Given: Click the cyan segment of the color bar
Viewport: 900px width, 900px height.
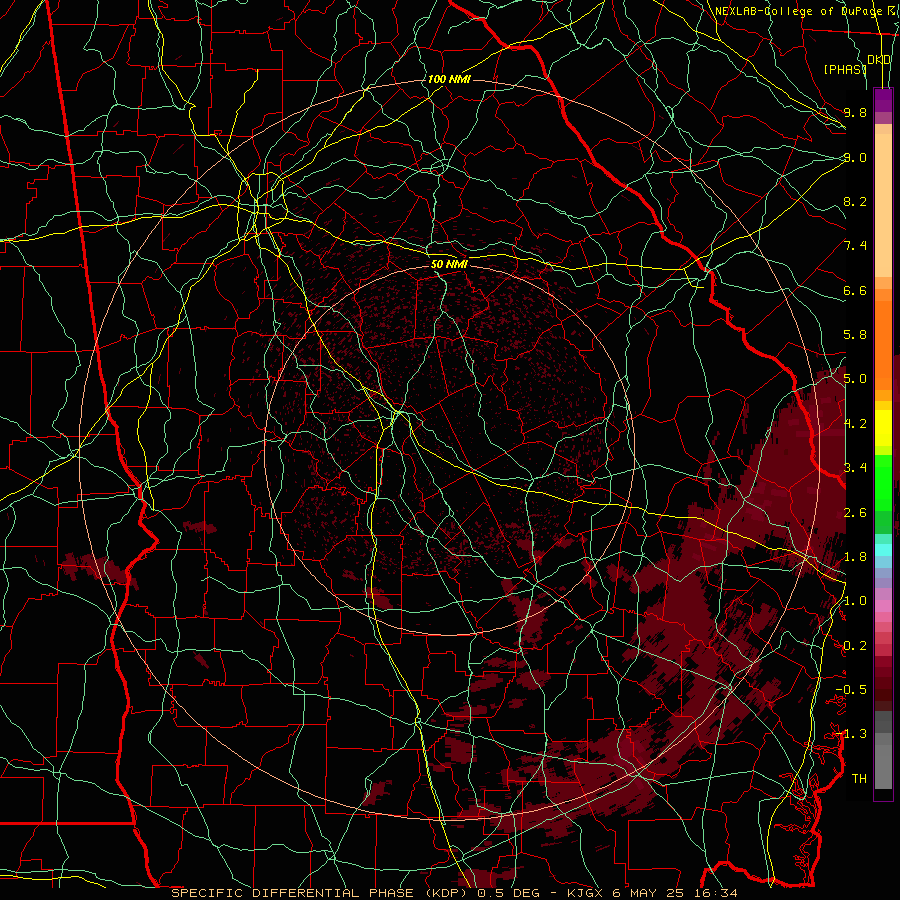Looking at the screenshot, I should tap(883, 550).
